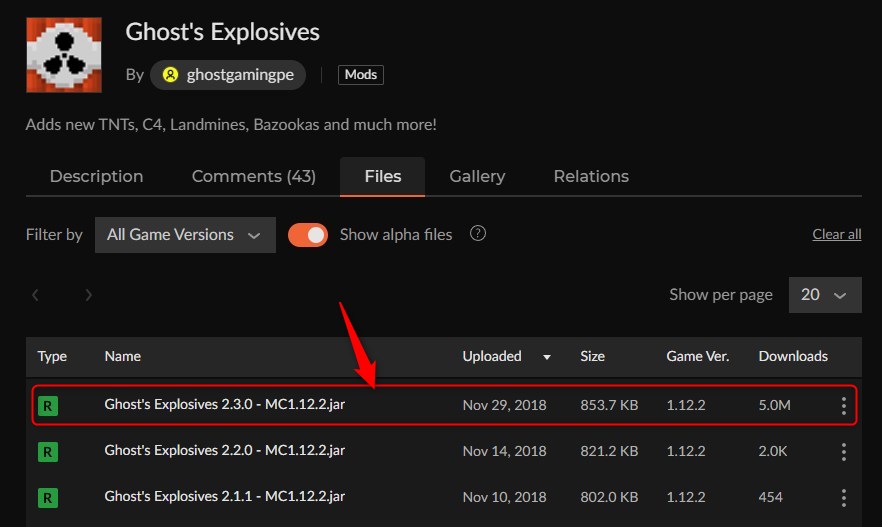Switch to the Description tab
Viewport: 882px width, 527px height.
tap(96, 177)
